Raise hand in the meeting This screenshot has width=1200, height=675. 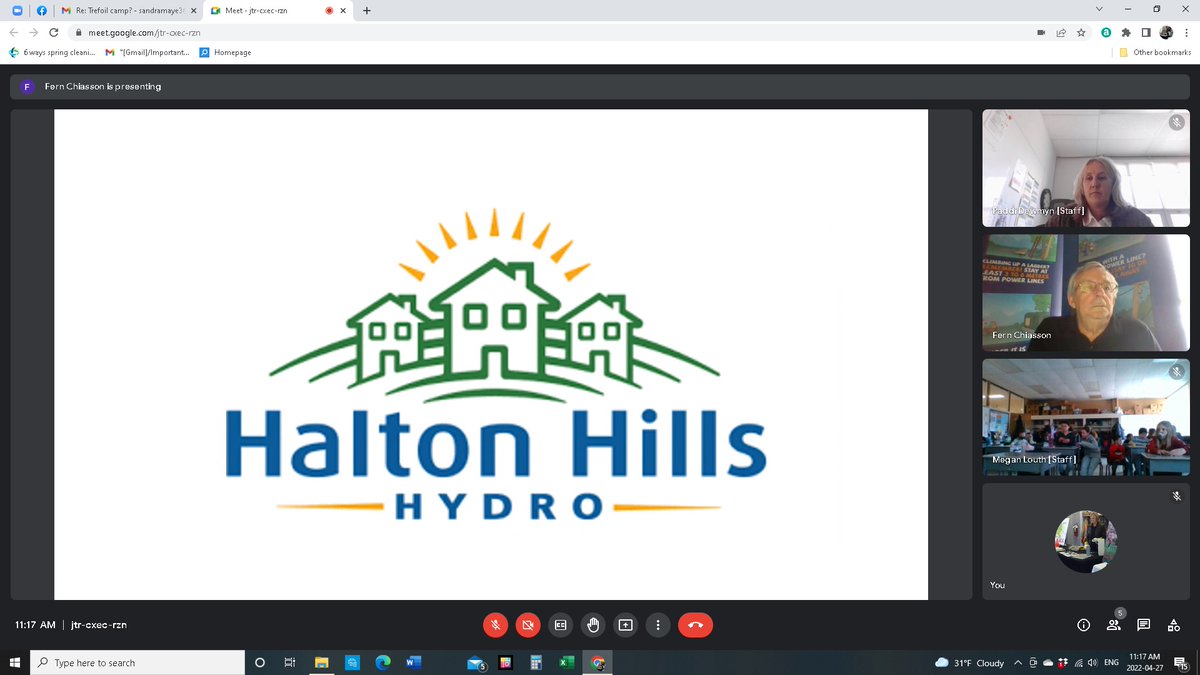coord(593,625)
